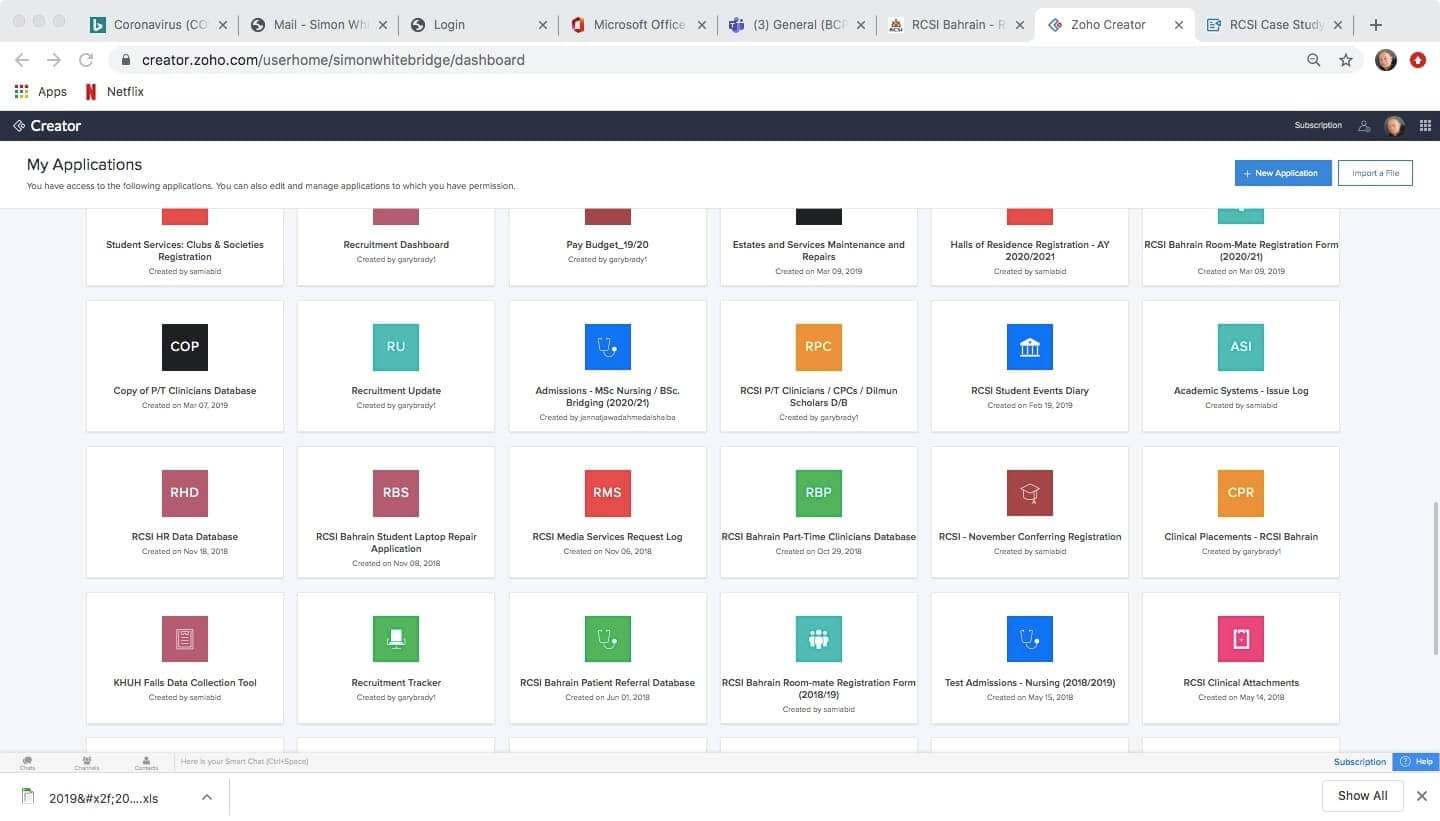Click the New Application button
Image resolution: width=1440 pixels, height=821 pixels.
(x=1283, y=173)
